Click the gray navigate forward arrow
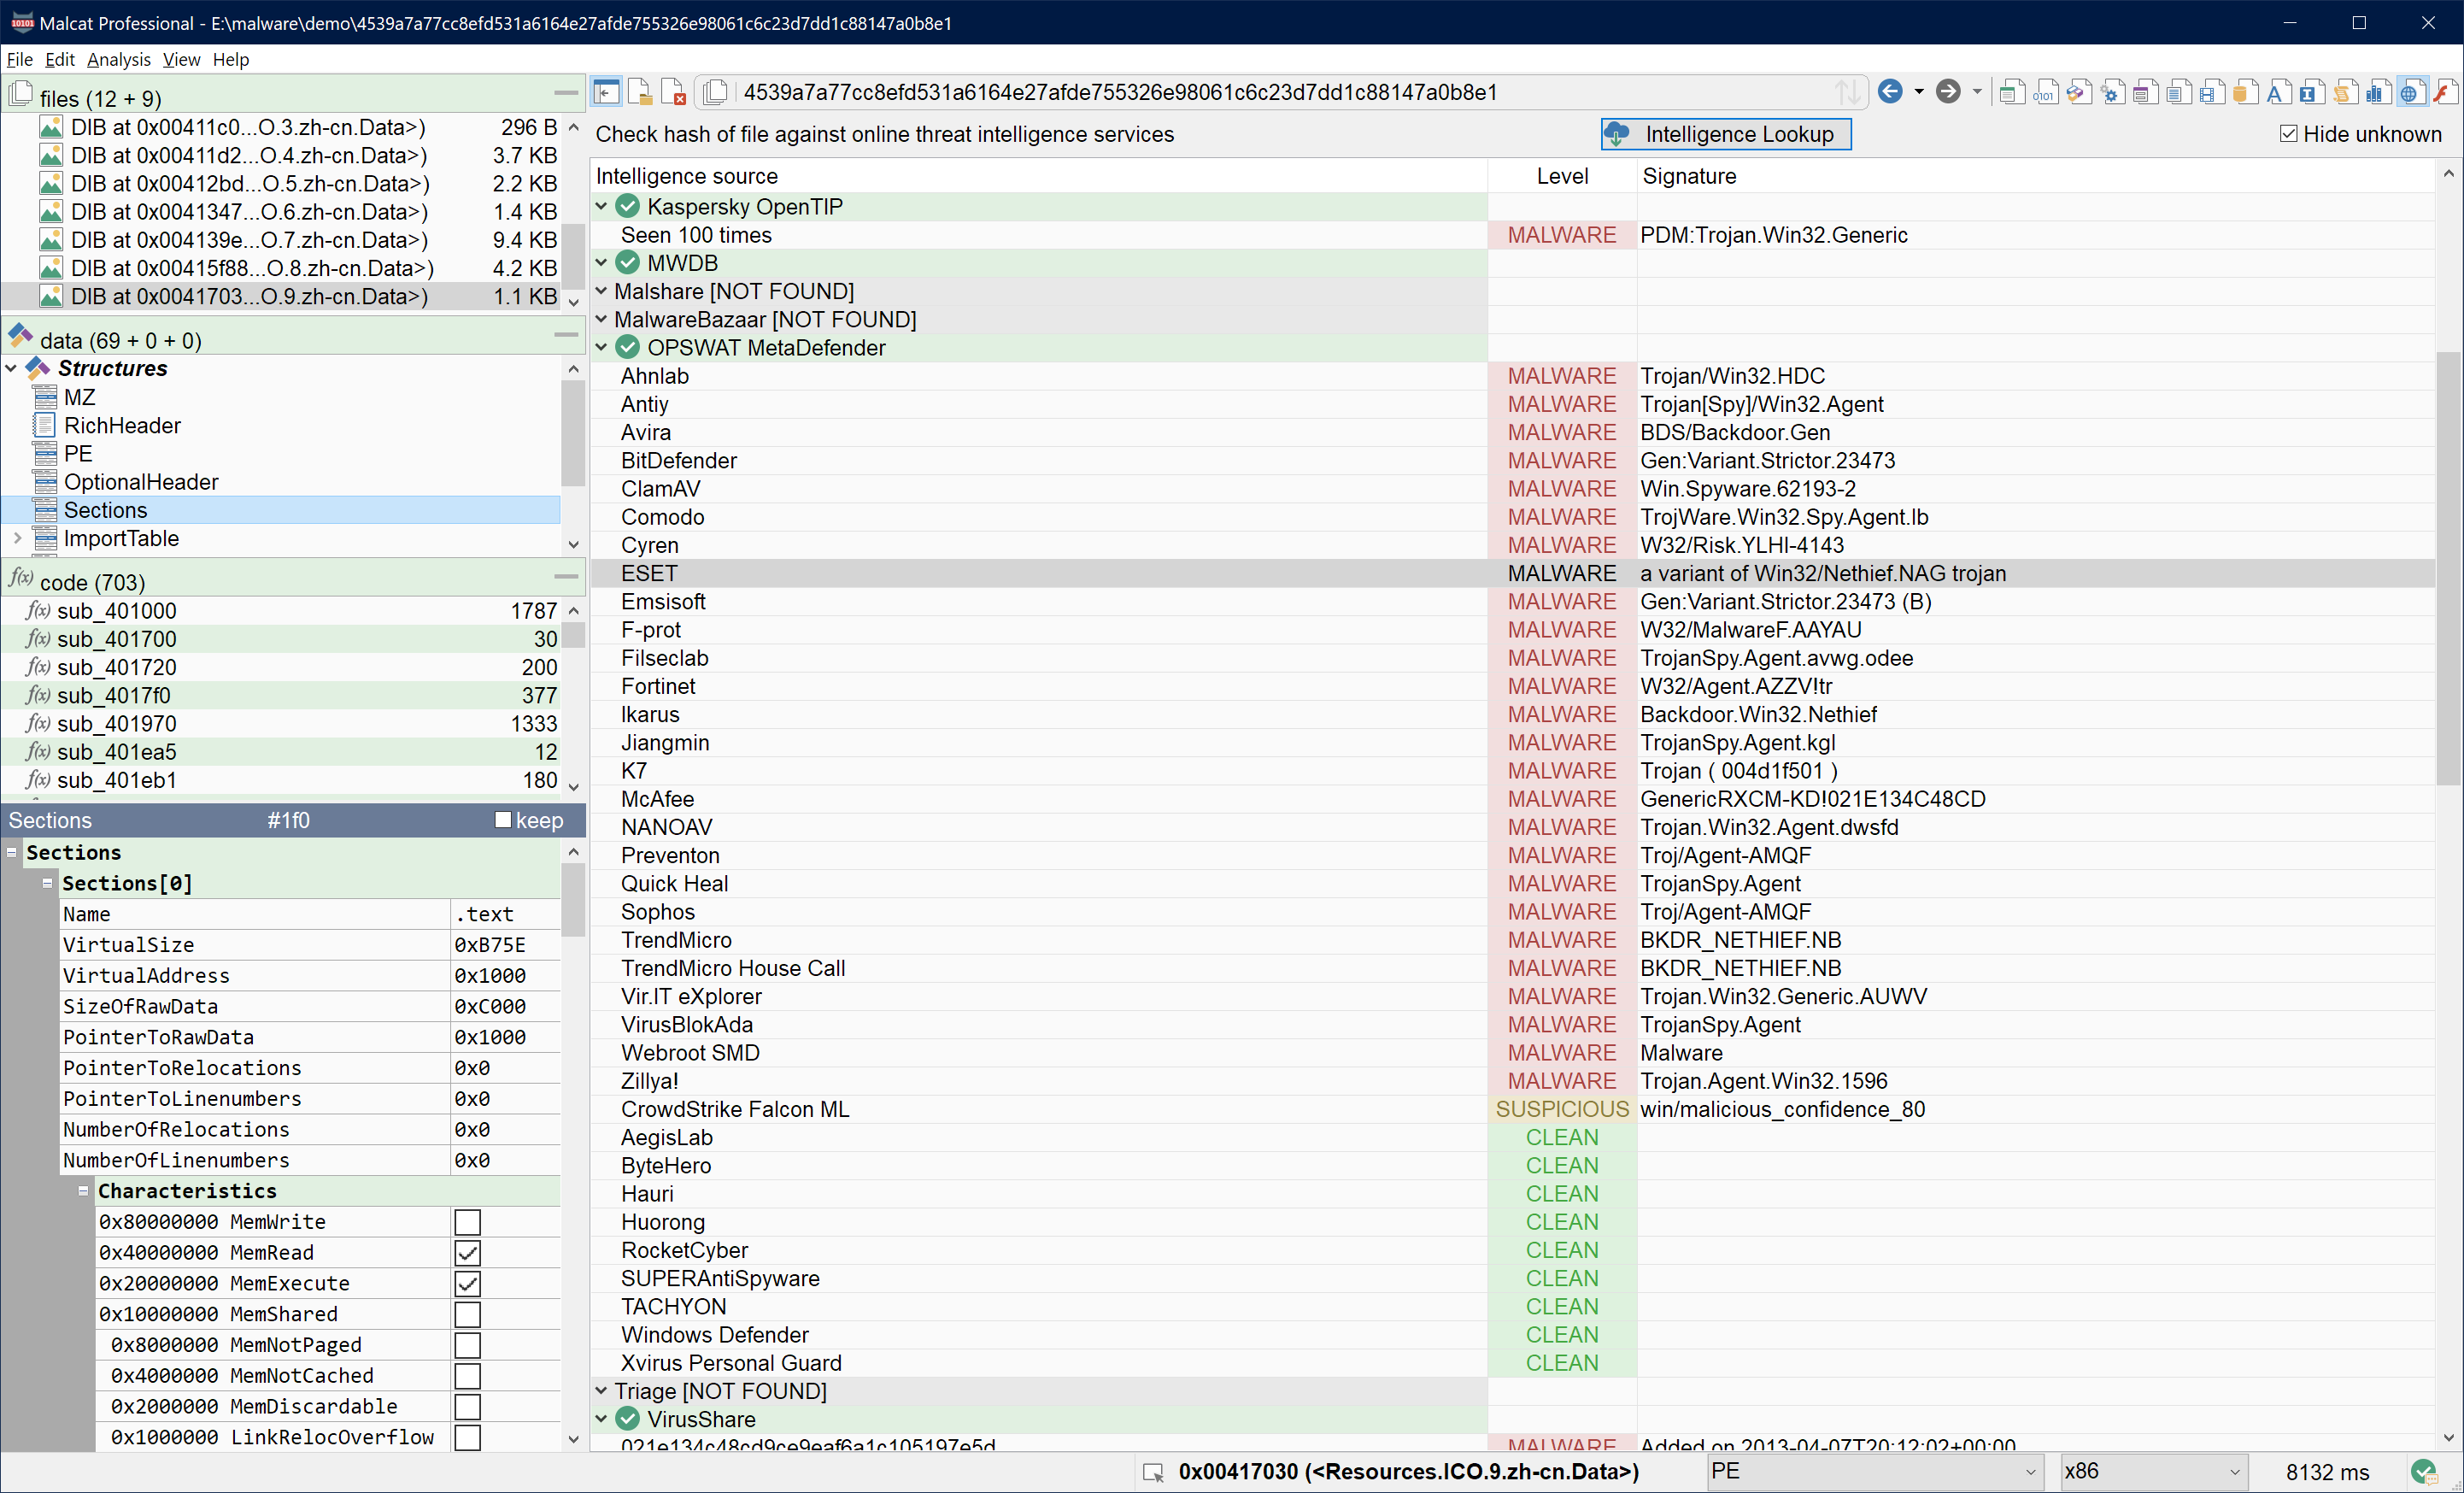Image resolution: width=2464 pixels, height=1493 pixels. [x=1948, y=92]
